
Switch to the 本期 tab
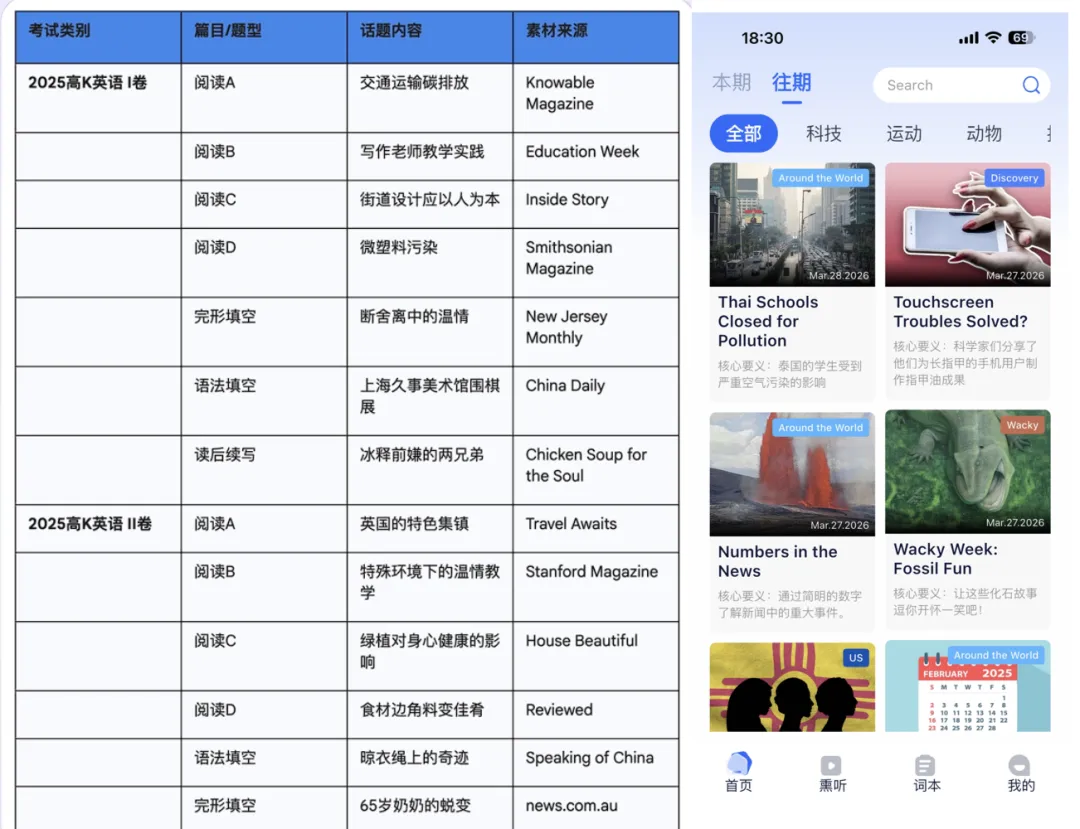point(731,83)
